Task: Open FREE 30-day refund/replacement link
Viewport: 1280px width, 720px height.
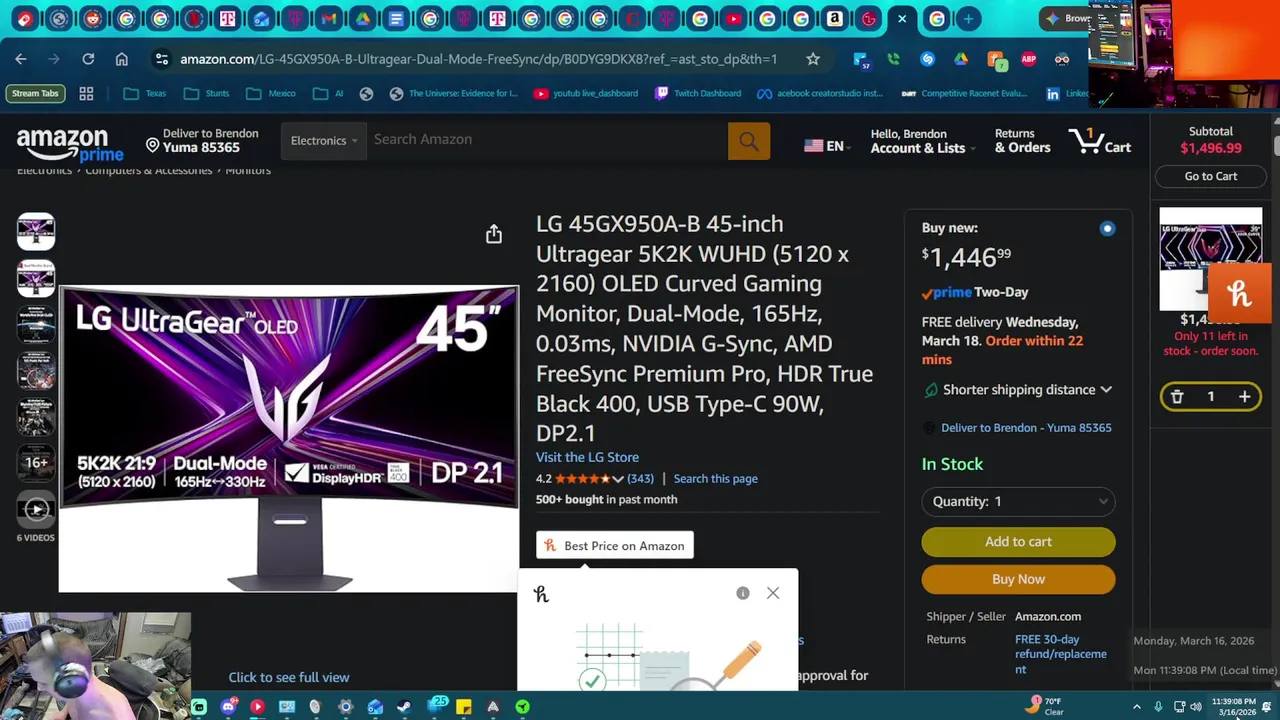Action: click(x=1060, y=654)
